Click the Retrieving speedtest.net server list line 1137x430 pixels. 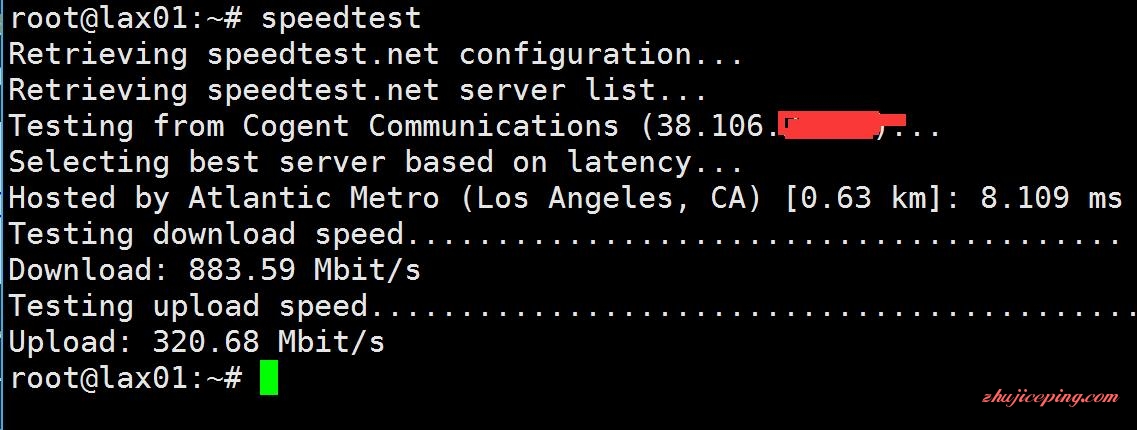click(358, 91)
